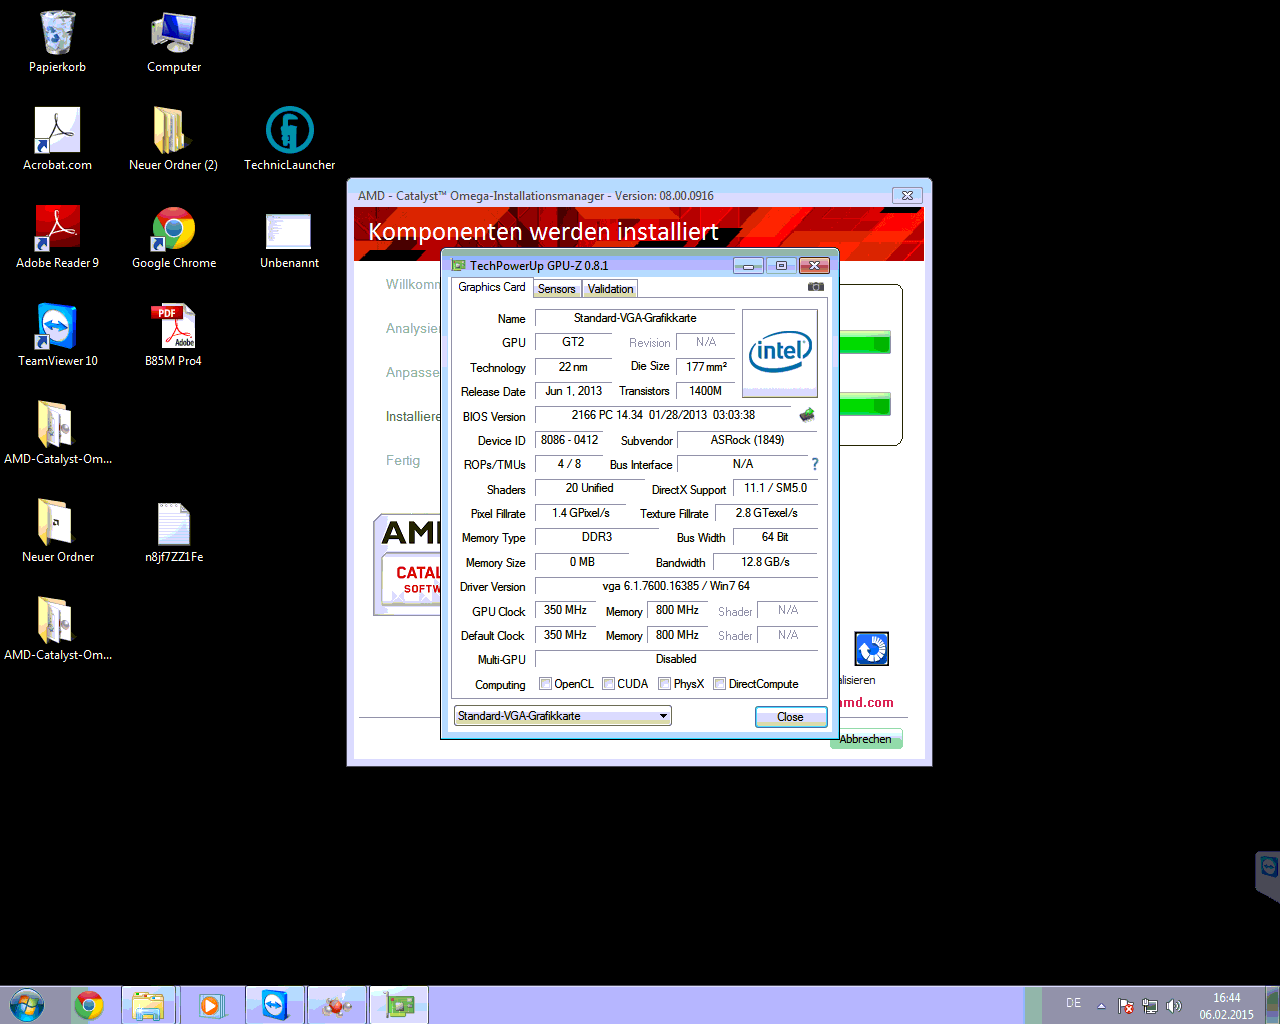Switch to the Graphics Card tab
The width and height of the screenshot is (1280, 1024).
[492, 287]
